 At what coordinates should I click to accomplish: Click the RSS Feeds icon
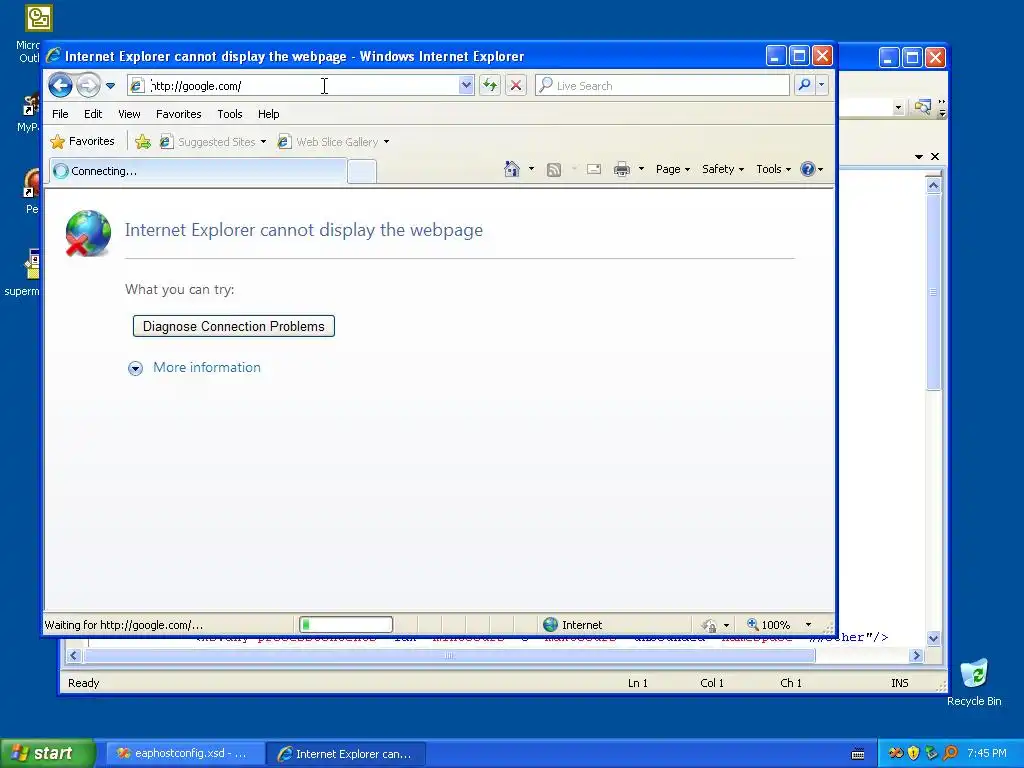tap(554, 170)
